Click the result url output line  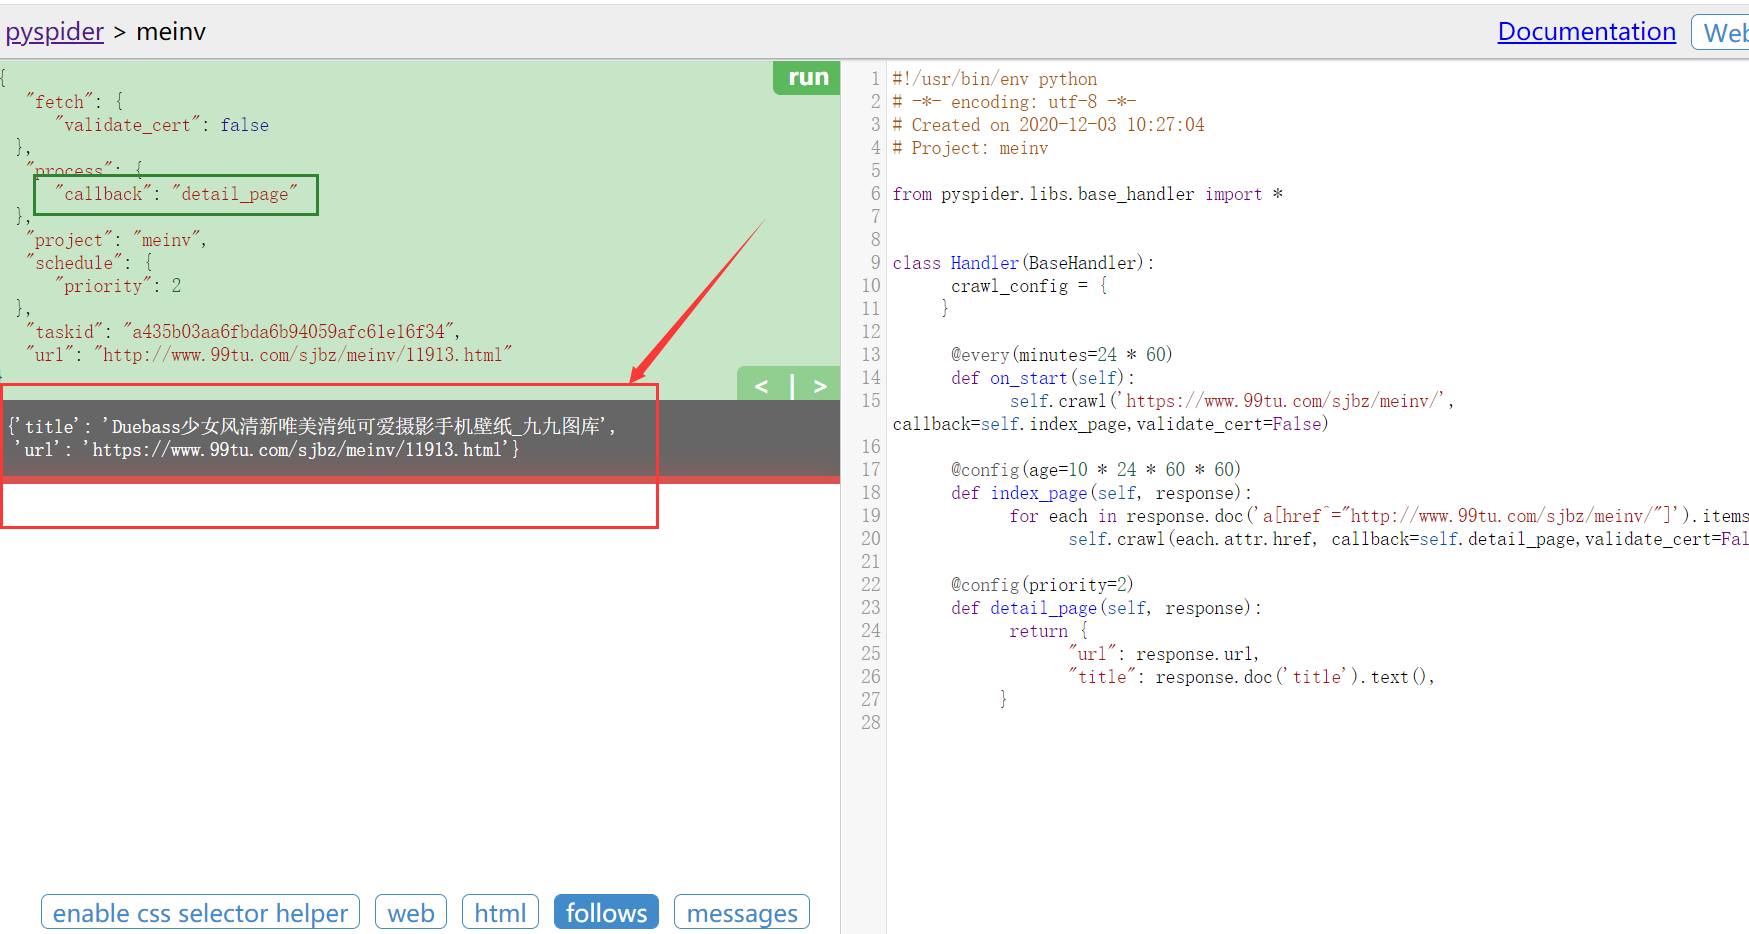coord(266,450)
